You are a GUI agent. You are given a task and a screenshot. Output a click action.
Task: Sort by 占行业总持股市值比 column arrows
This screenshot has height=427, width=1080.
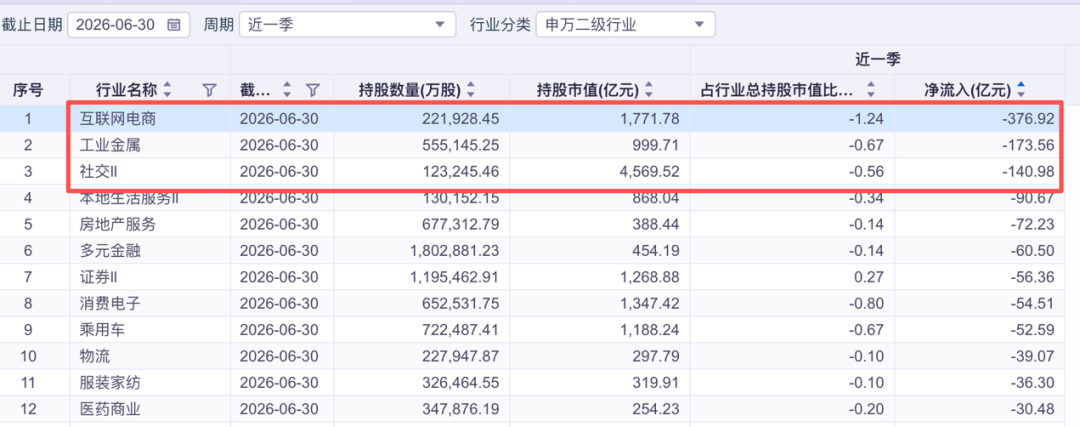(871, 89)
